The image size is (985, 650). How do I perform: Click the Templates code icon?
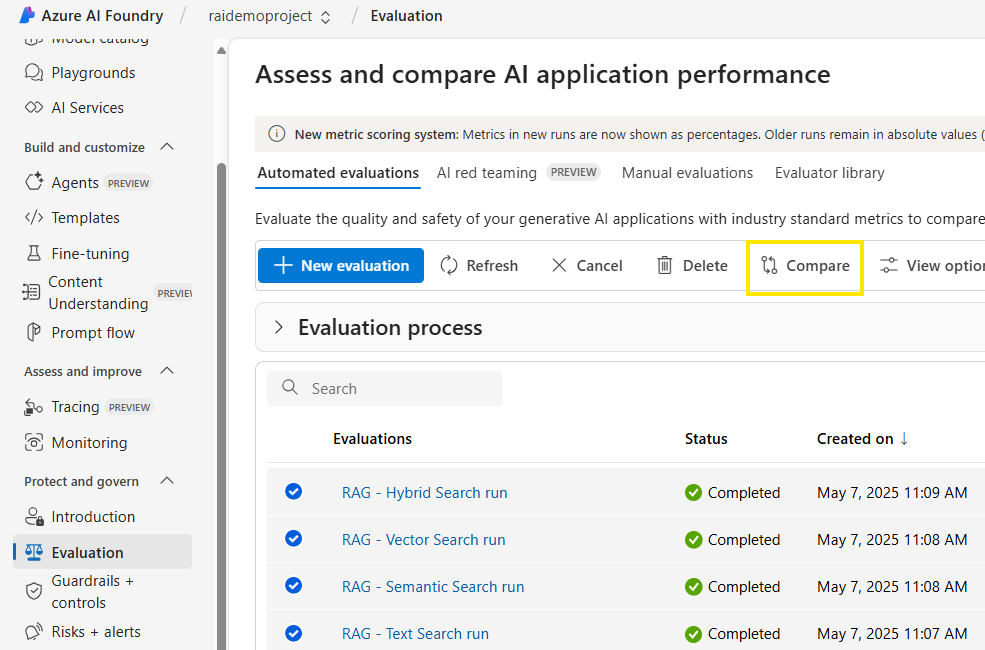click(34, 217)
